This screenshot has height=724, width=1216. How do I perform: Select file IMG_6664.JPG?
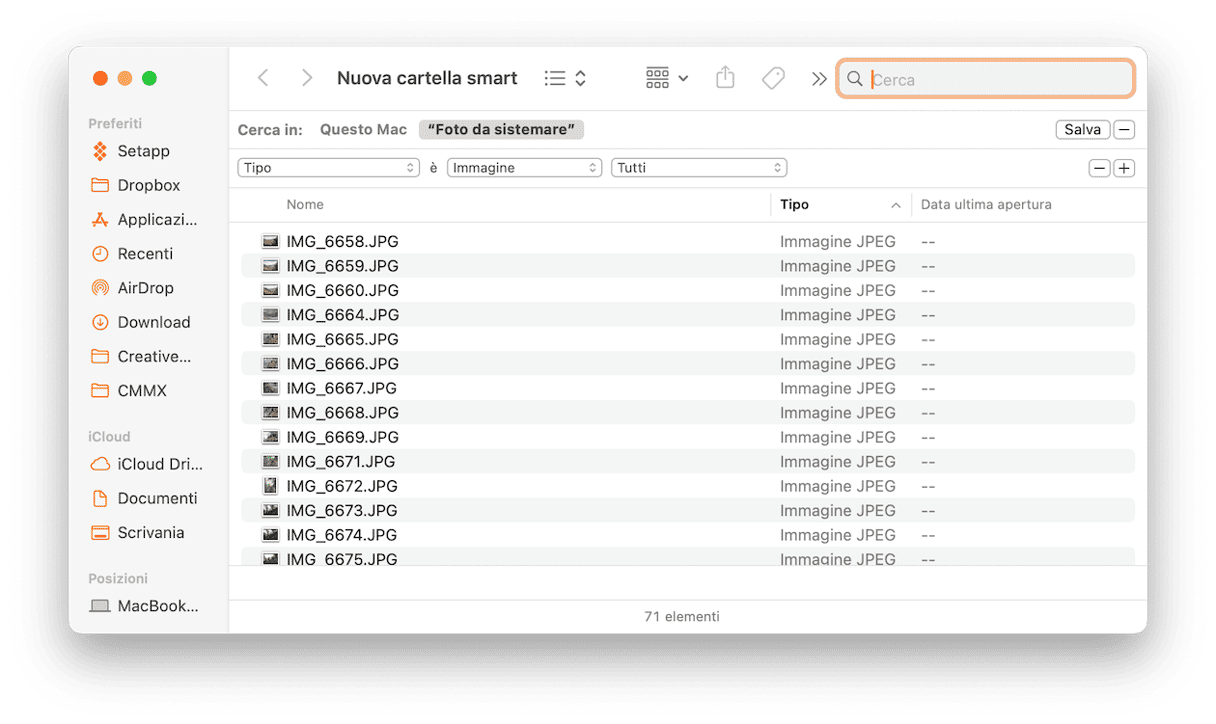(688, 315)
